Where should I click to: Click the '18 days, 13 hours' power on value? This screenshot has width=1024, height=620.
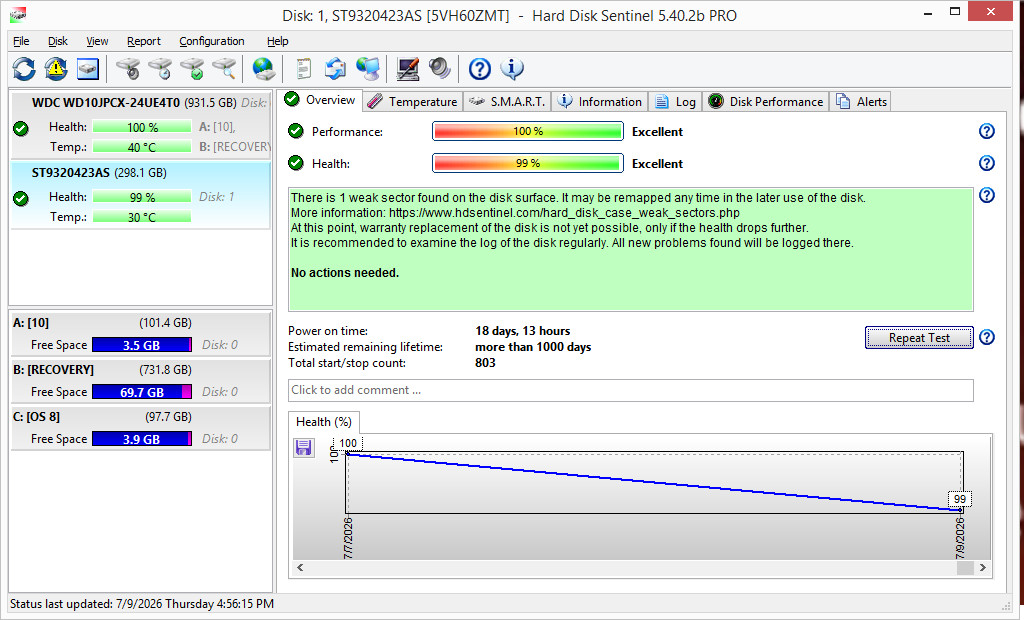coord(522,331)
